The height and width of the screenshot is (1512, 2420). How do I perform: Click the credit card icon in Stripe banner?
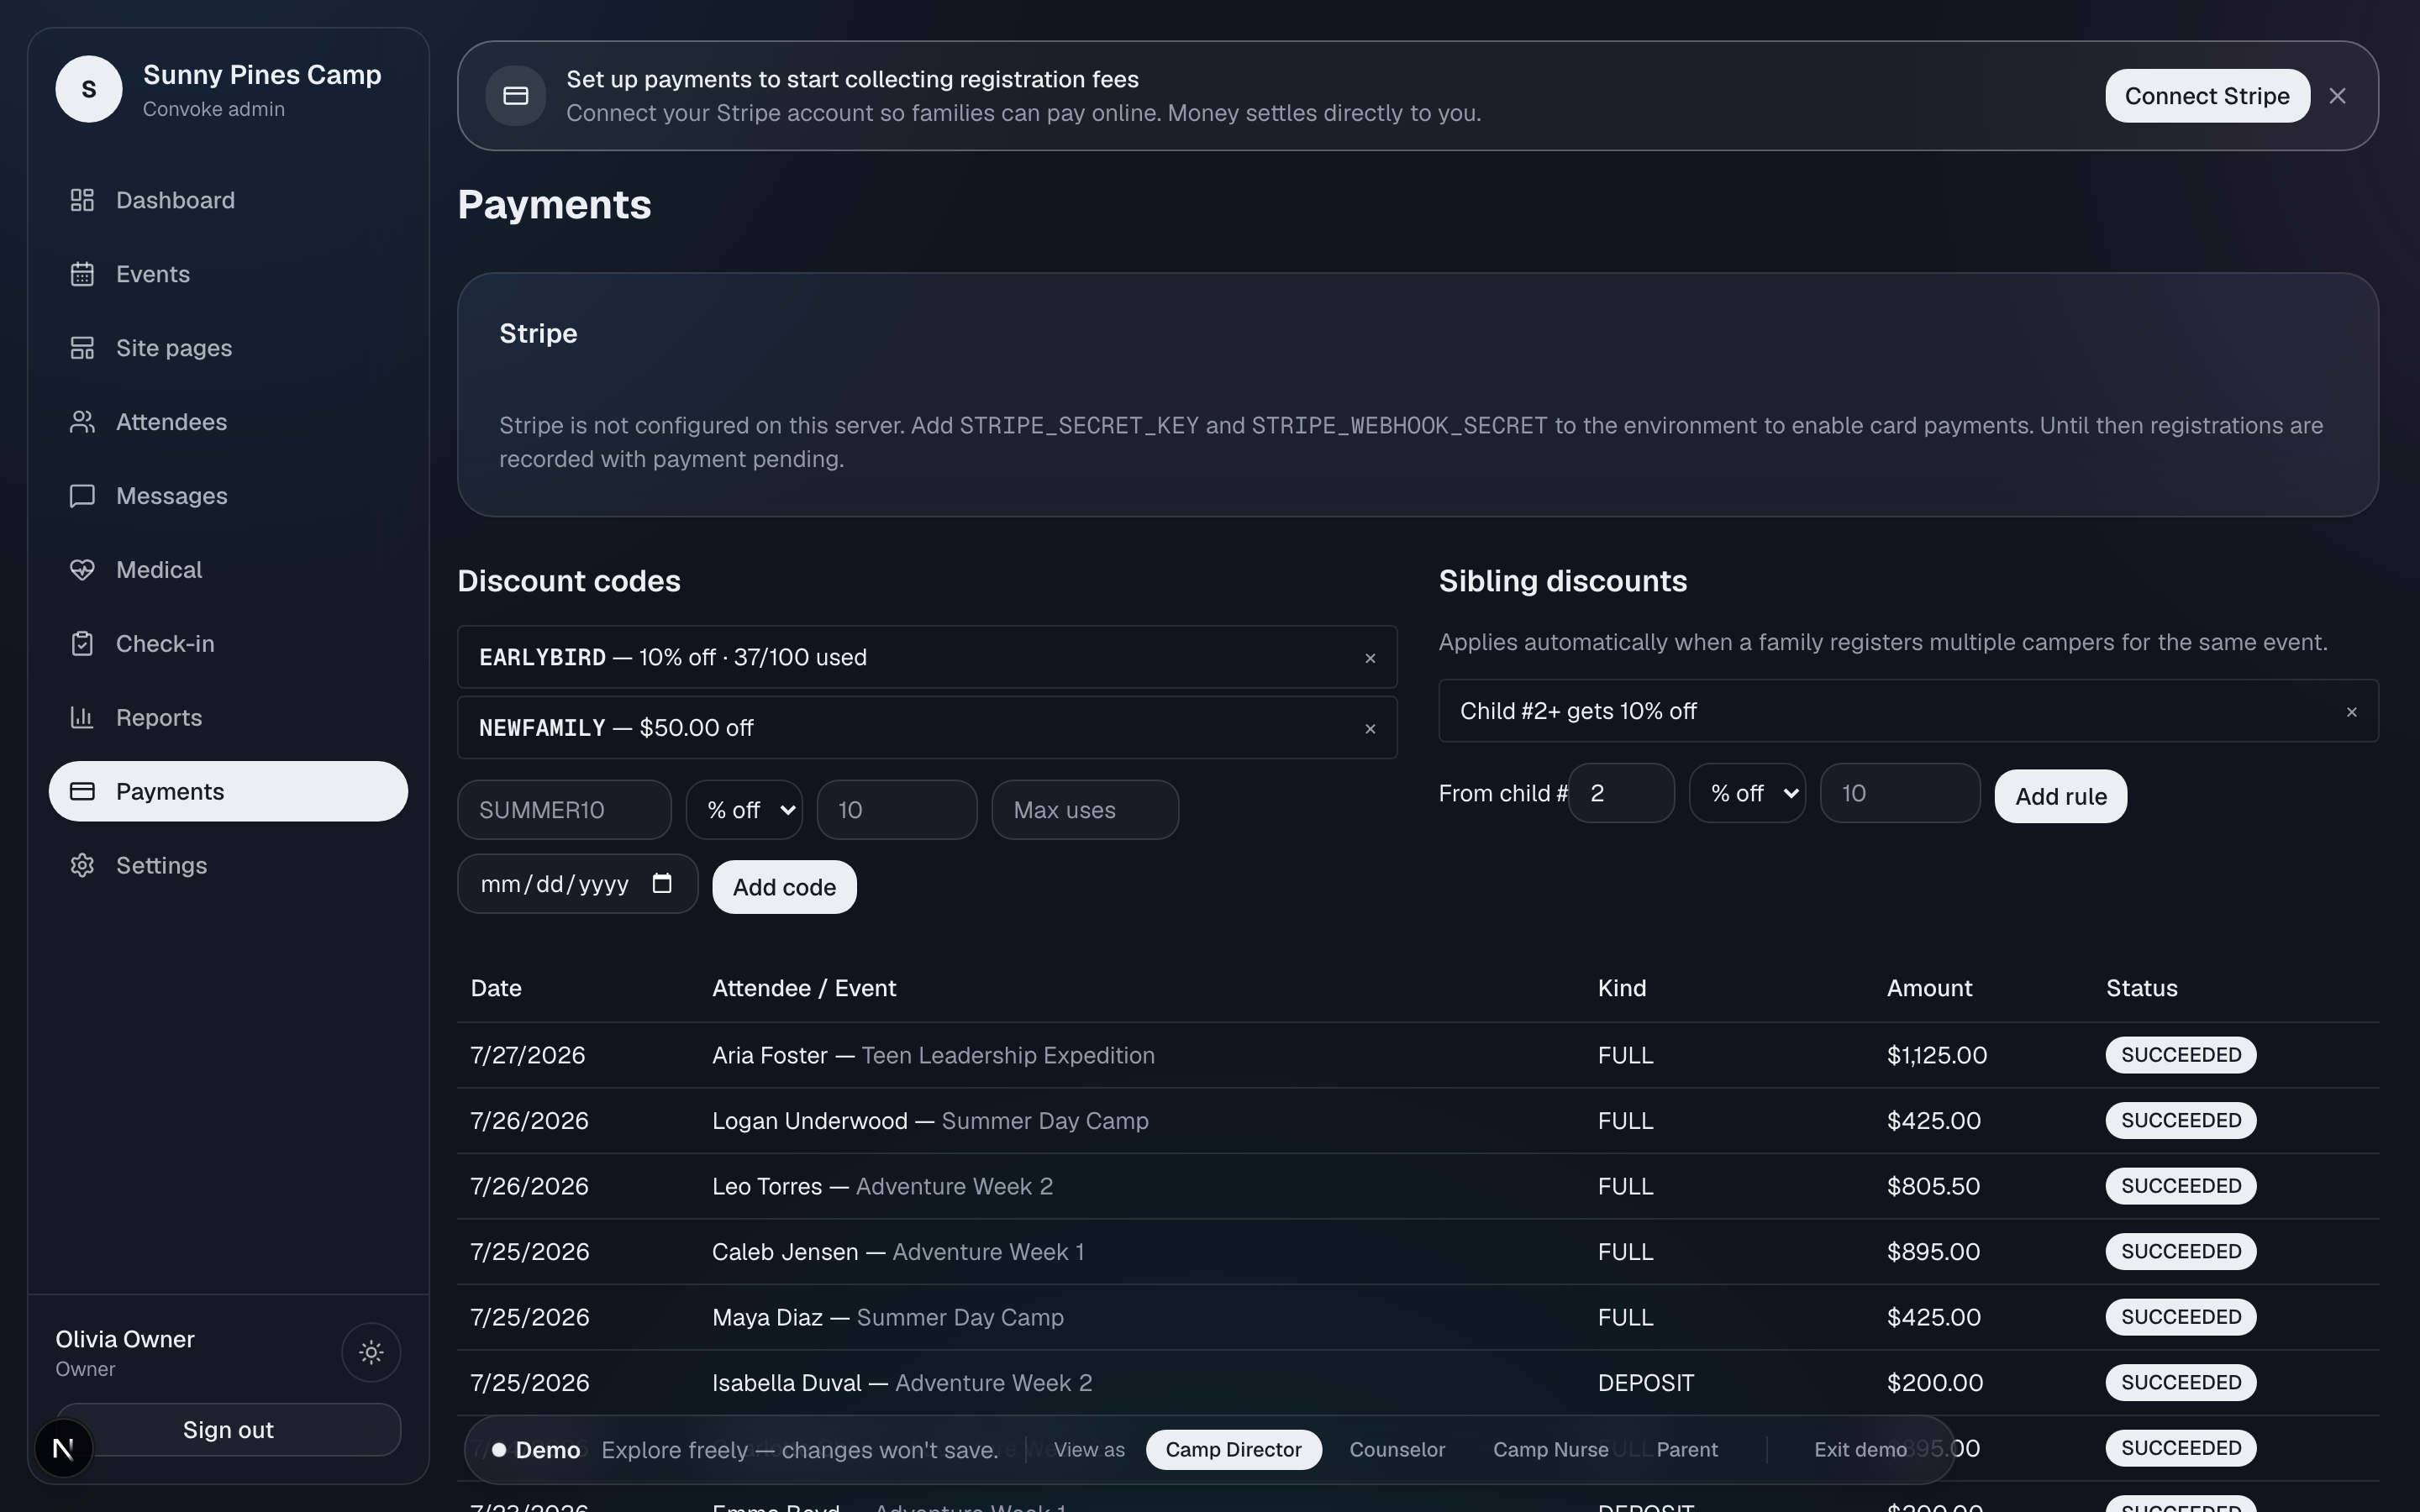[x=516, y=96]
